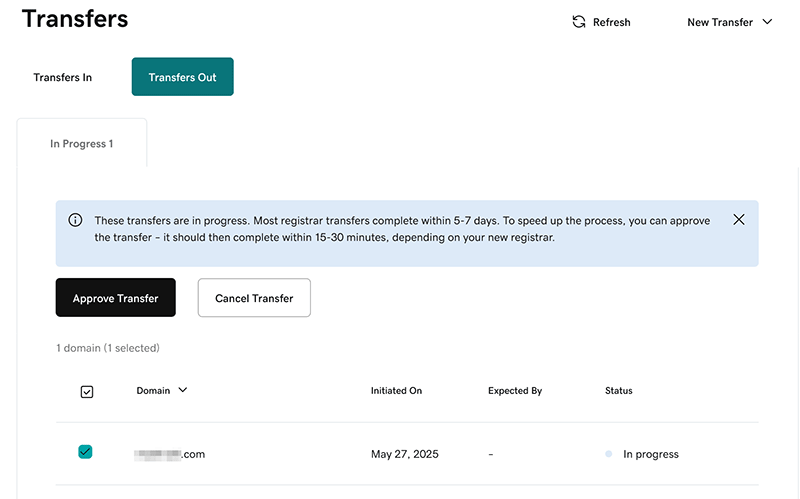Click the In progress status dot
Screen dimensions: 800x499
(x=609, y=454)
